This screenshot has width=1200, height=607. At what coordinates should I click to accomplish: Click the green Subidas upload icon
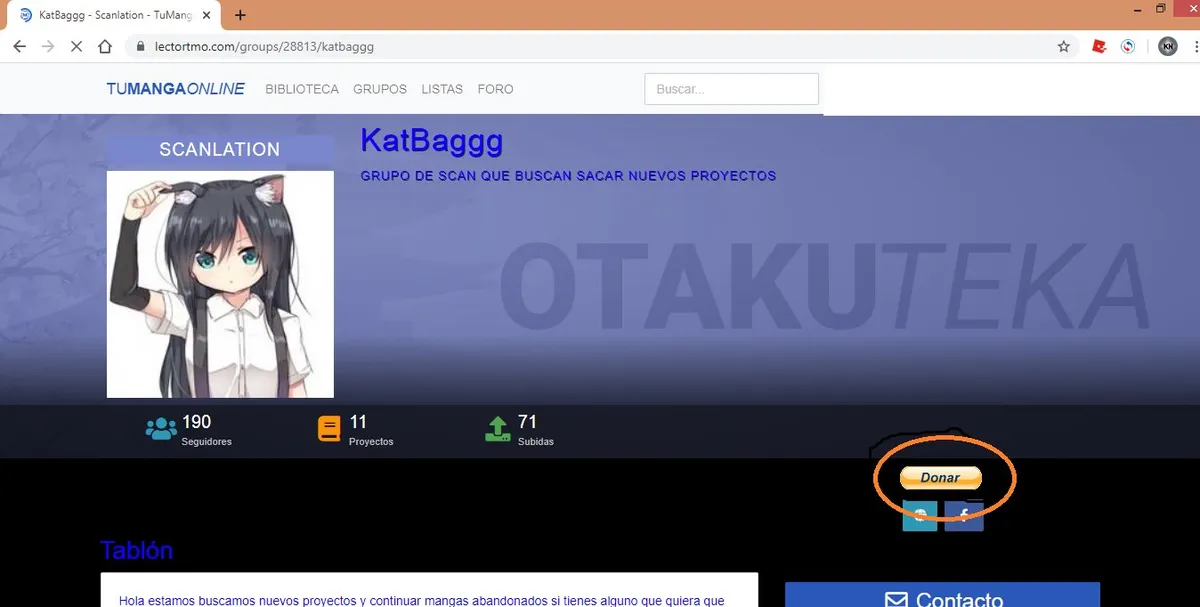point(497,429)
